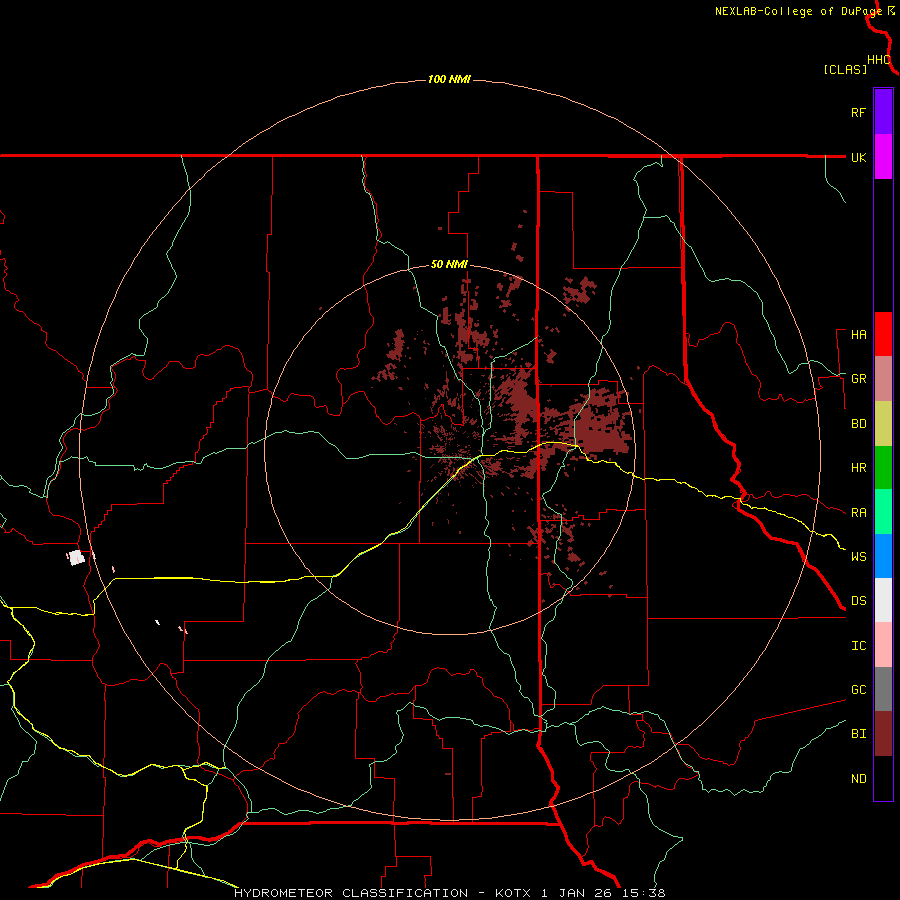Select the BD legend label
Viewport: 900px width, 900px height.
coord(858,424)
